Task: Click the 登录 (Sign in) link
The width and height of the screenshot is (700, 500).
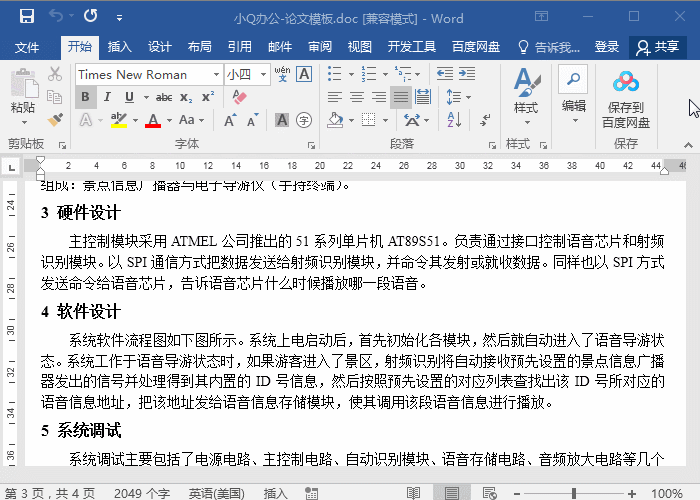Action: pos(607,47)
